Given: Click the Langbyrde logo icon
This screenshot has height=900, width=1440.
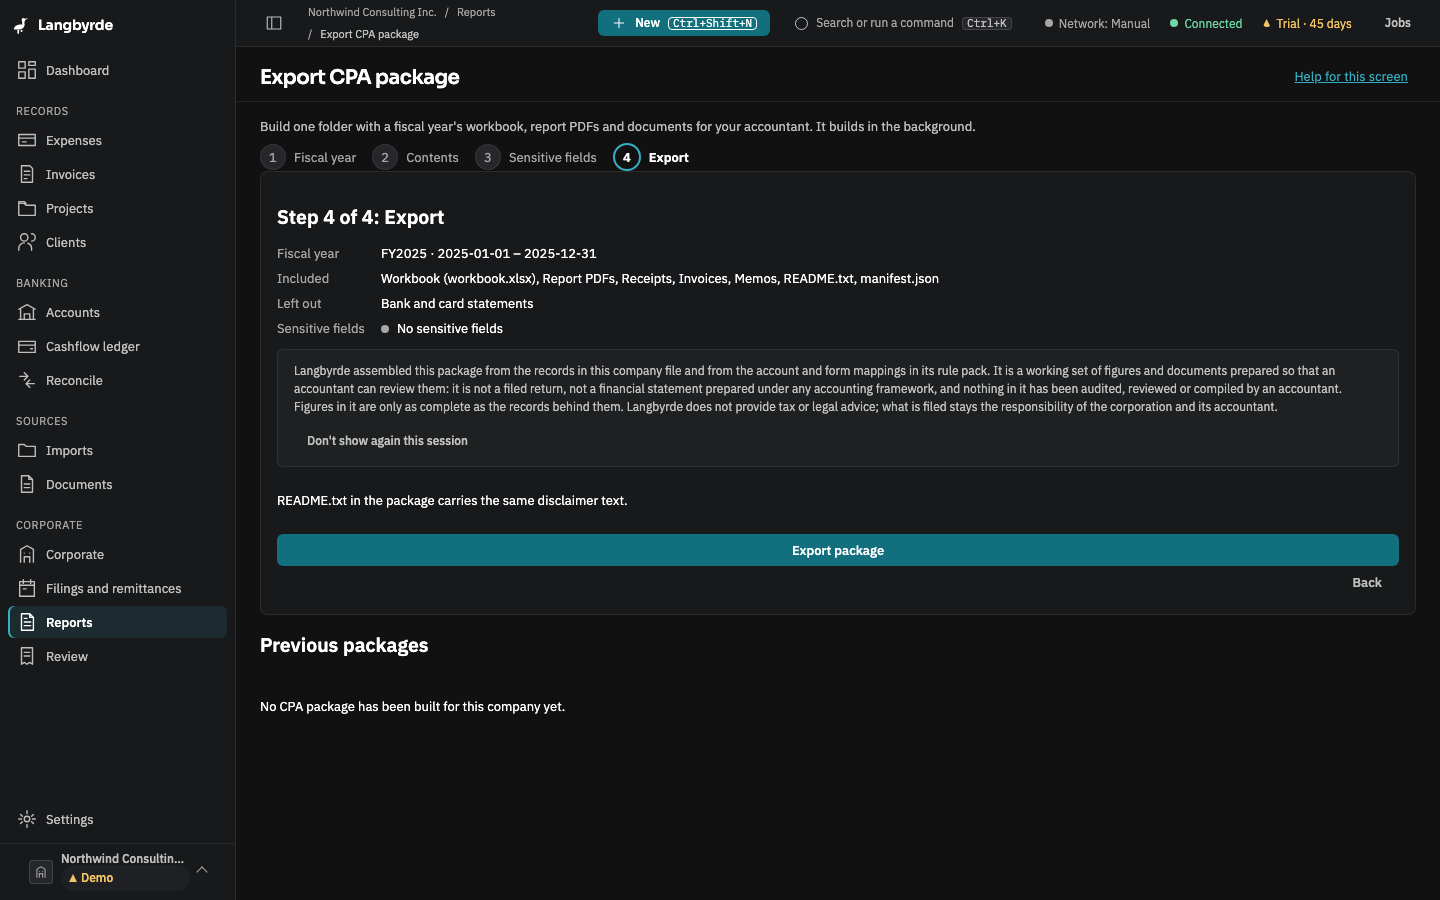Looking at the screenshot, I should [x=20, y=25].
